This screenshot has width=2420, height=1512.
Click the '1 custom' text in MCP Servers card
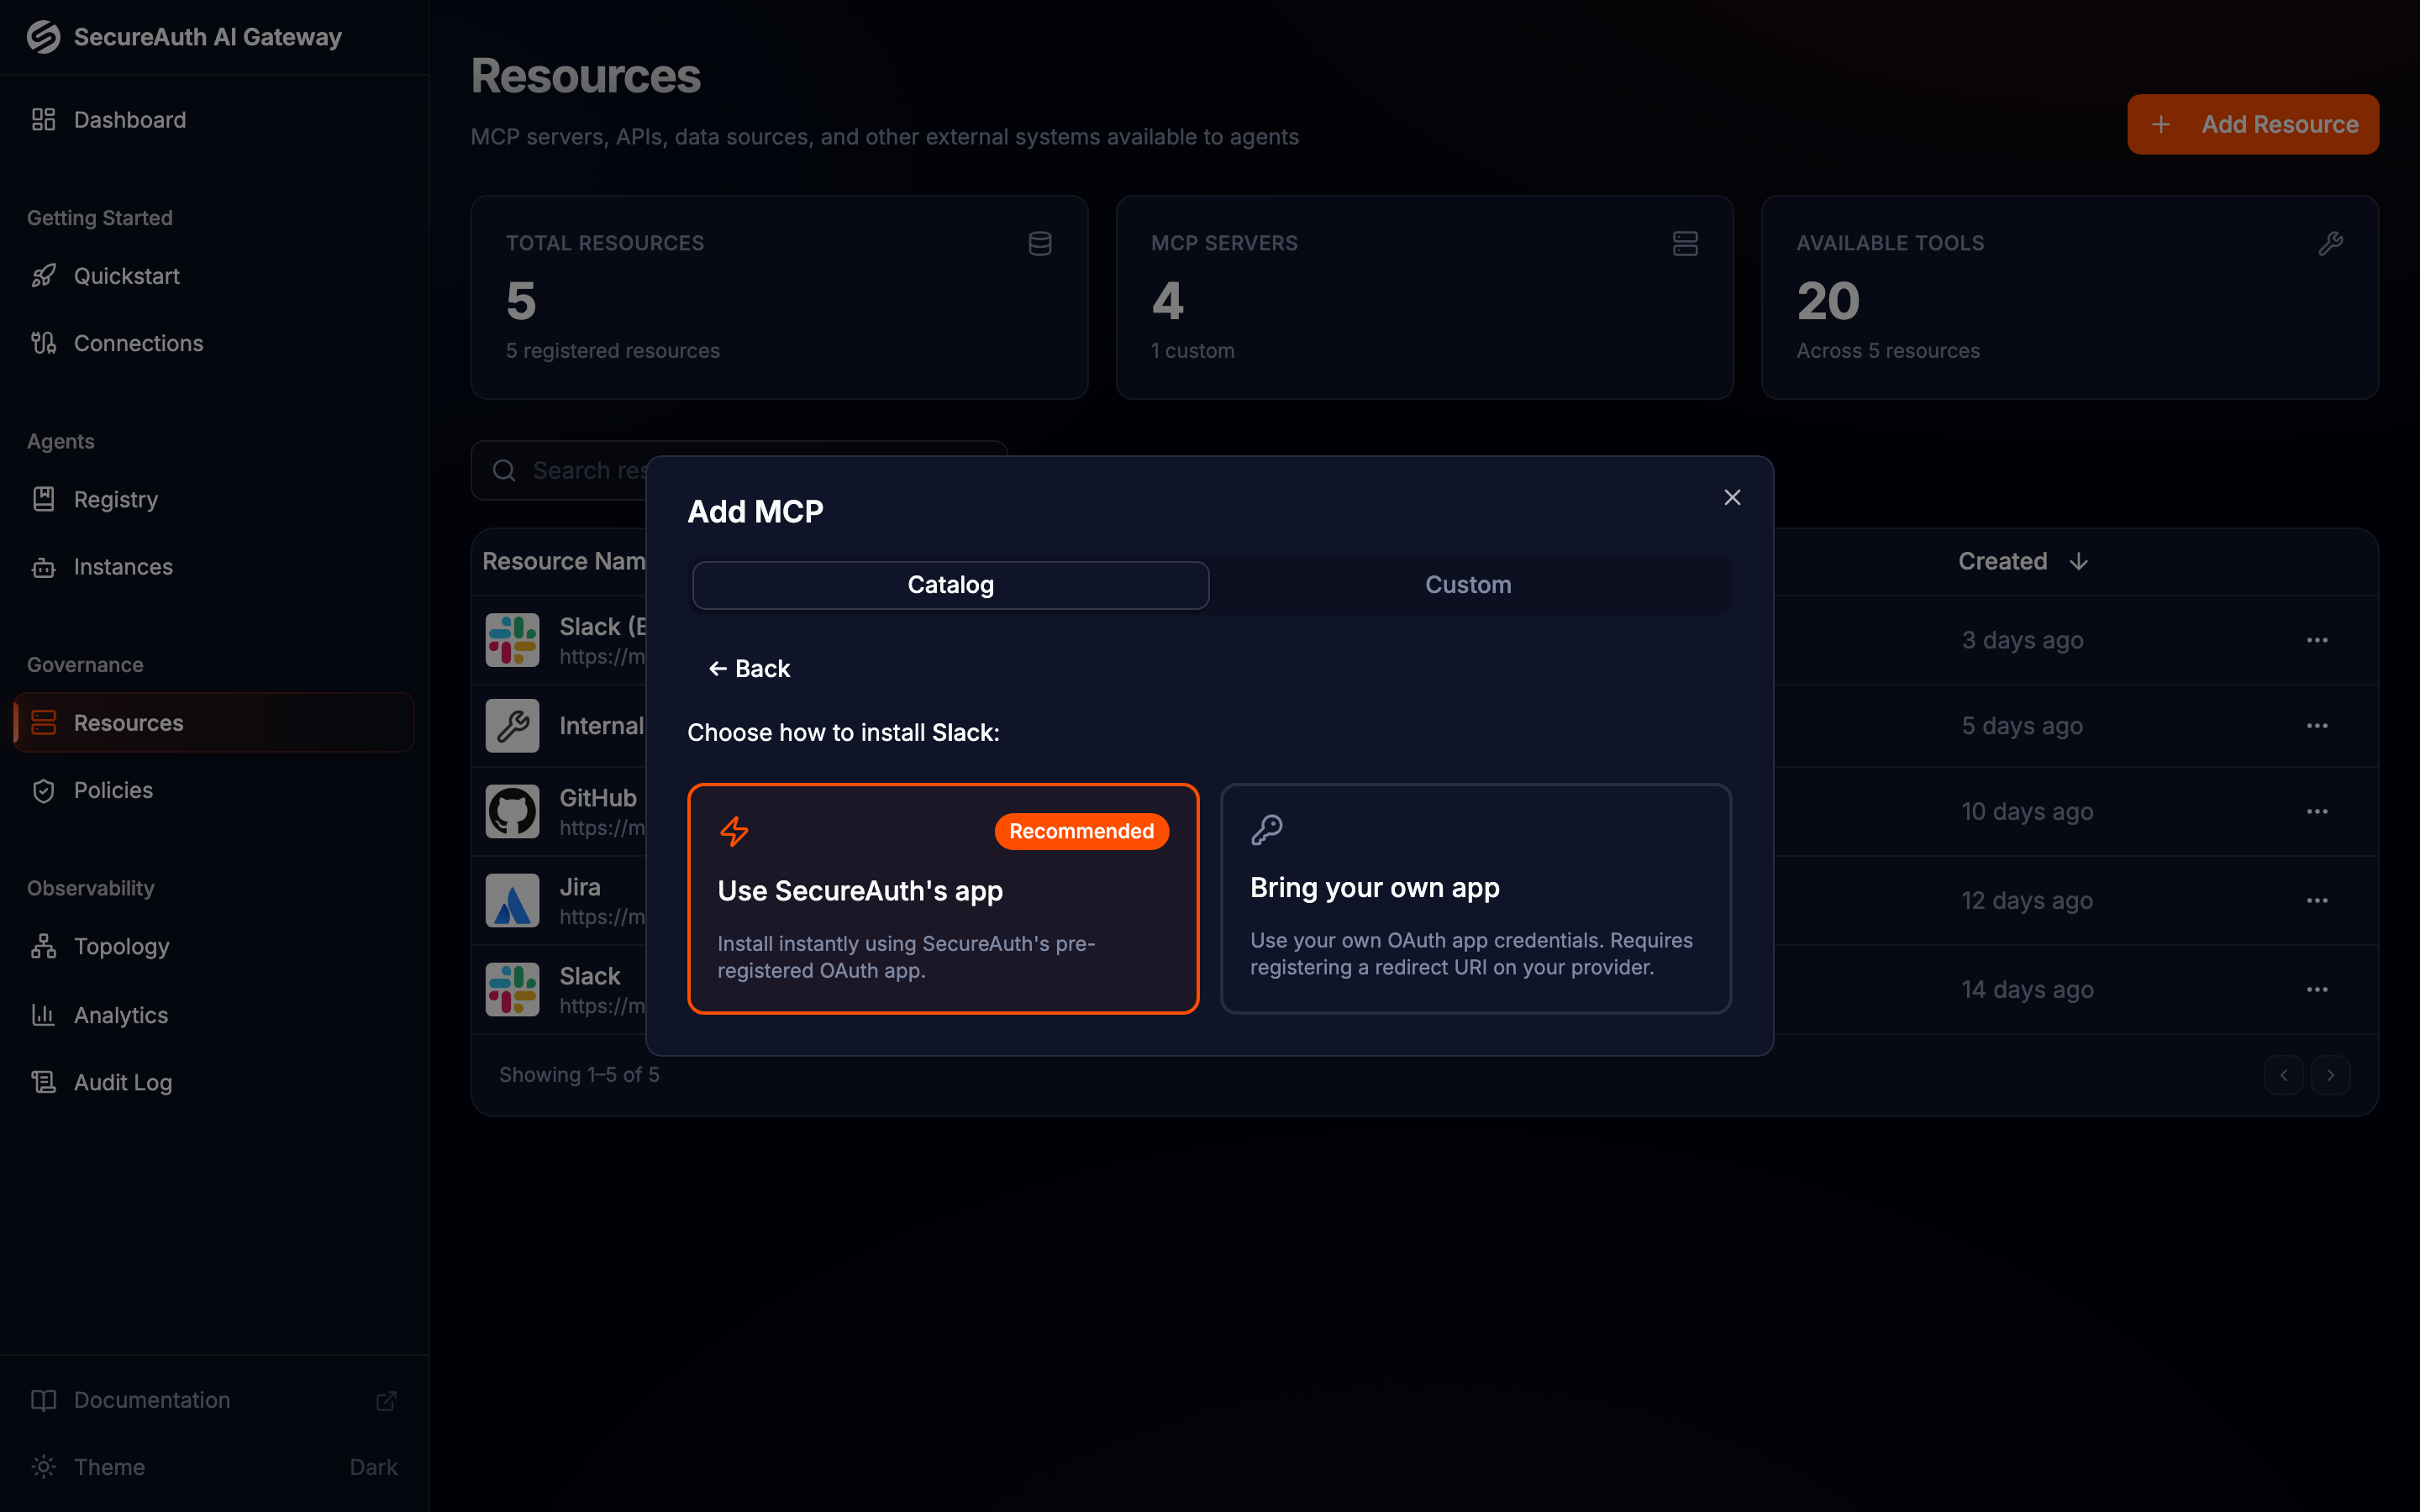[x=1192, y=351]
